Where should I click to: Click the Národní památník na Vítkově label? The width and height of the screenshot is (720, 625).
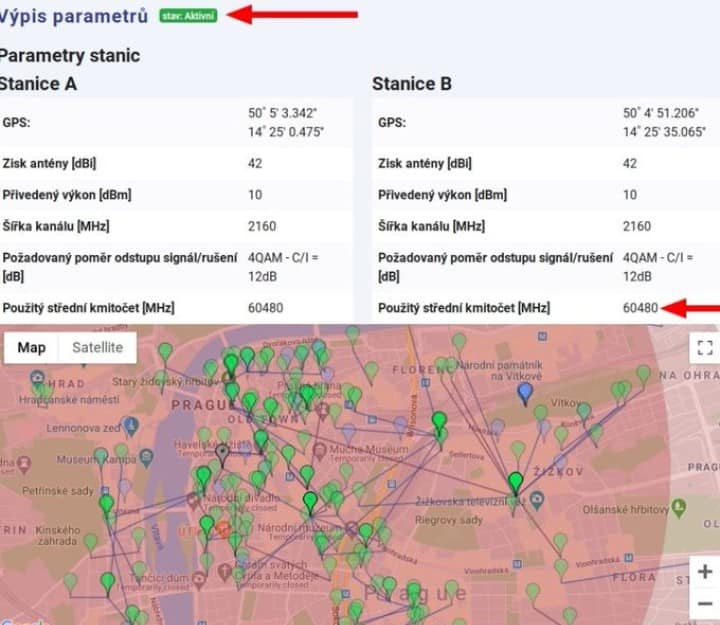click(500, 370)
